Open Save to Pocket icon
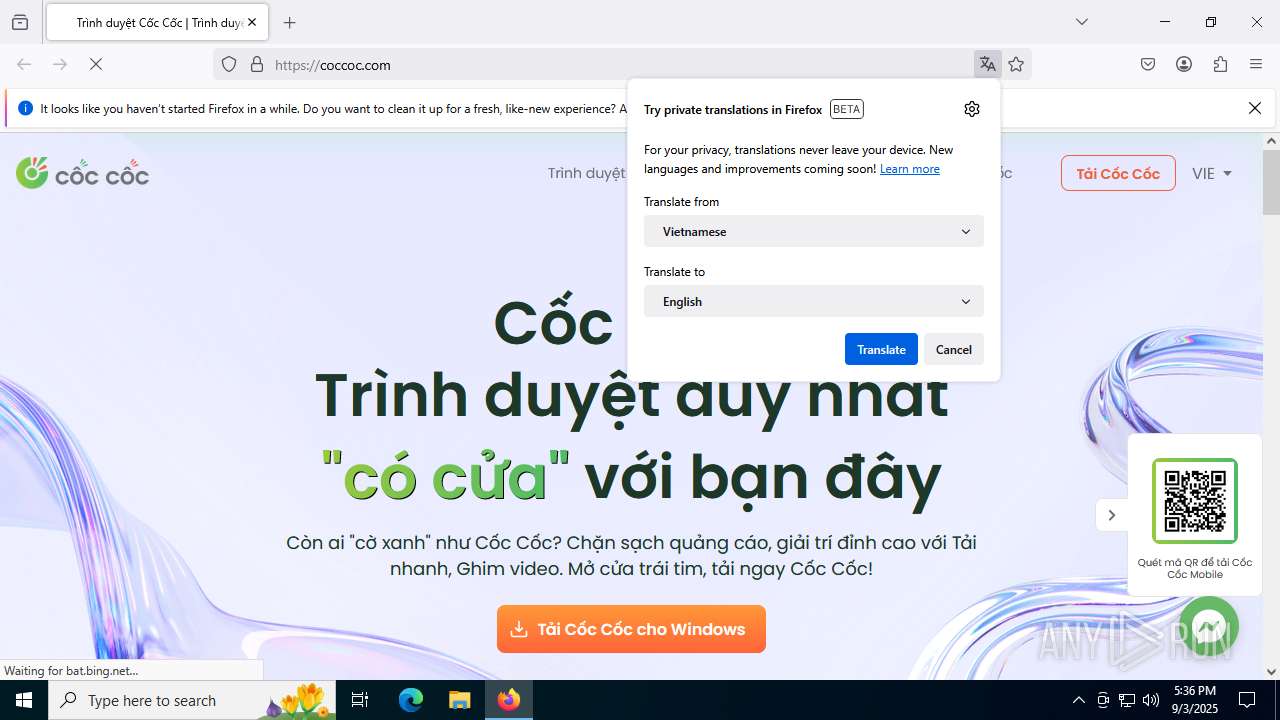Image resolution: width=1280 pixels, height=720 pixels. click(x=1148, y=64)
